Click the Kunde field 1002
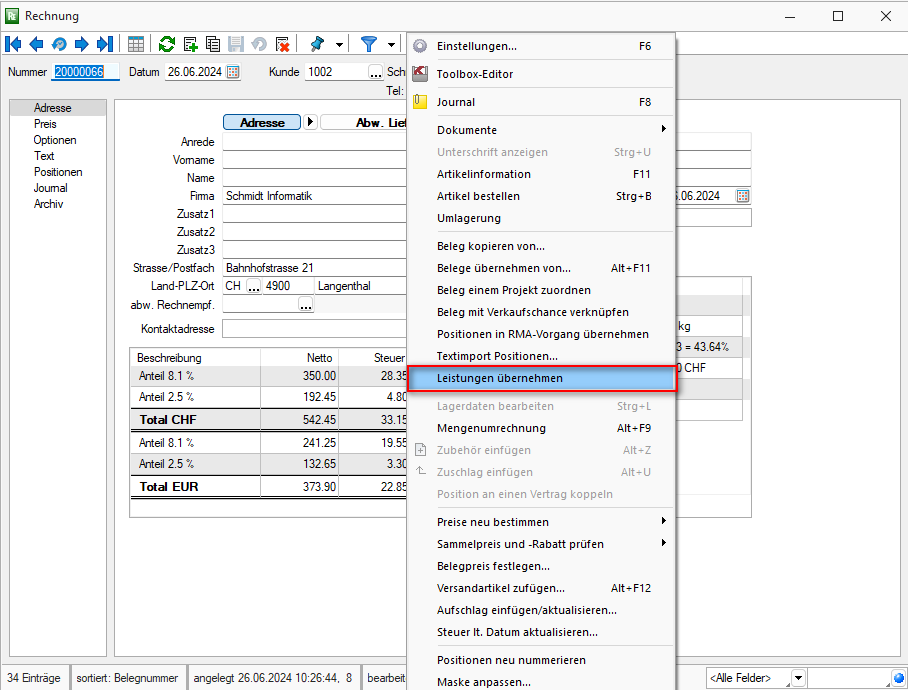The width and height of the screenshot is (908, 690). 336,72
